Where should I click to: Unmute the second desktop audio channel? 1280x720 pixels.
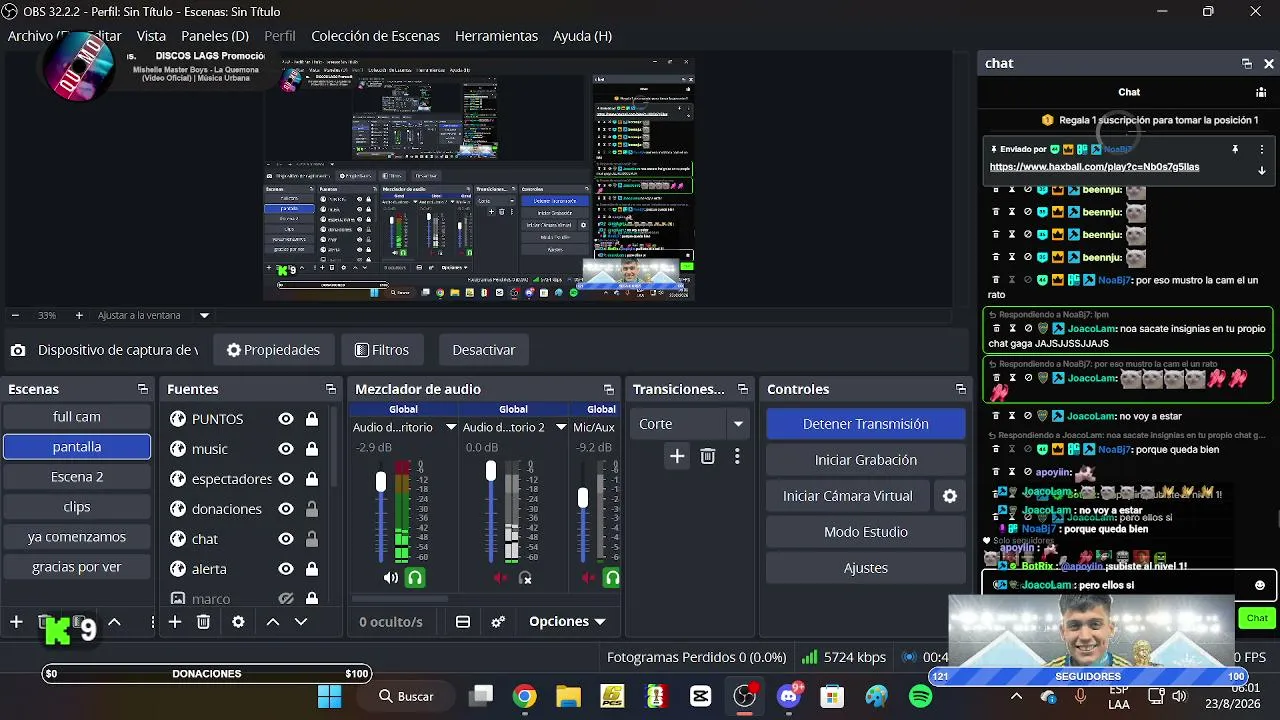pyautogui.click(x=501, y=578)
